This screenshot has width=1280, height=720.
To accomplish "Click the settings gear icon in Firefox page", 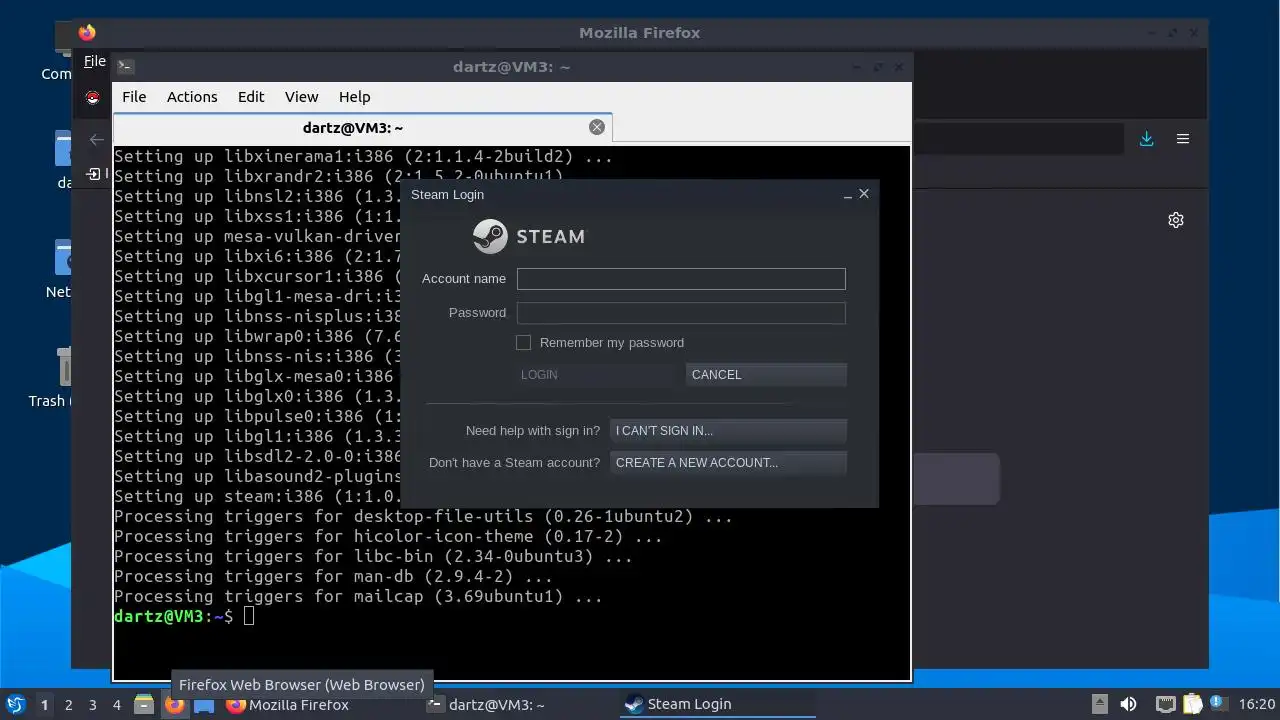I will tap(1176, 220).
